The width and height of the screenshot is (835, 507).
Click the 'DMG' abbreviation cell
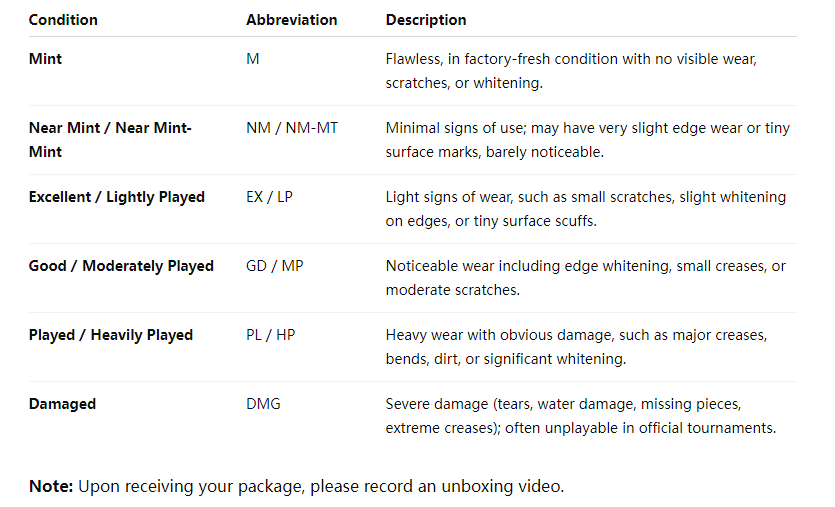coord(263,404)
